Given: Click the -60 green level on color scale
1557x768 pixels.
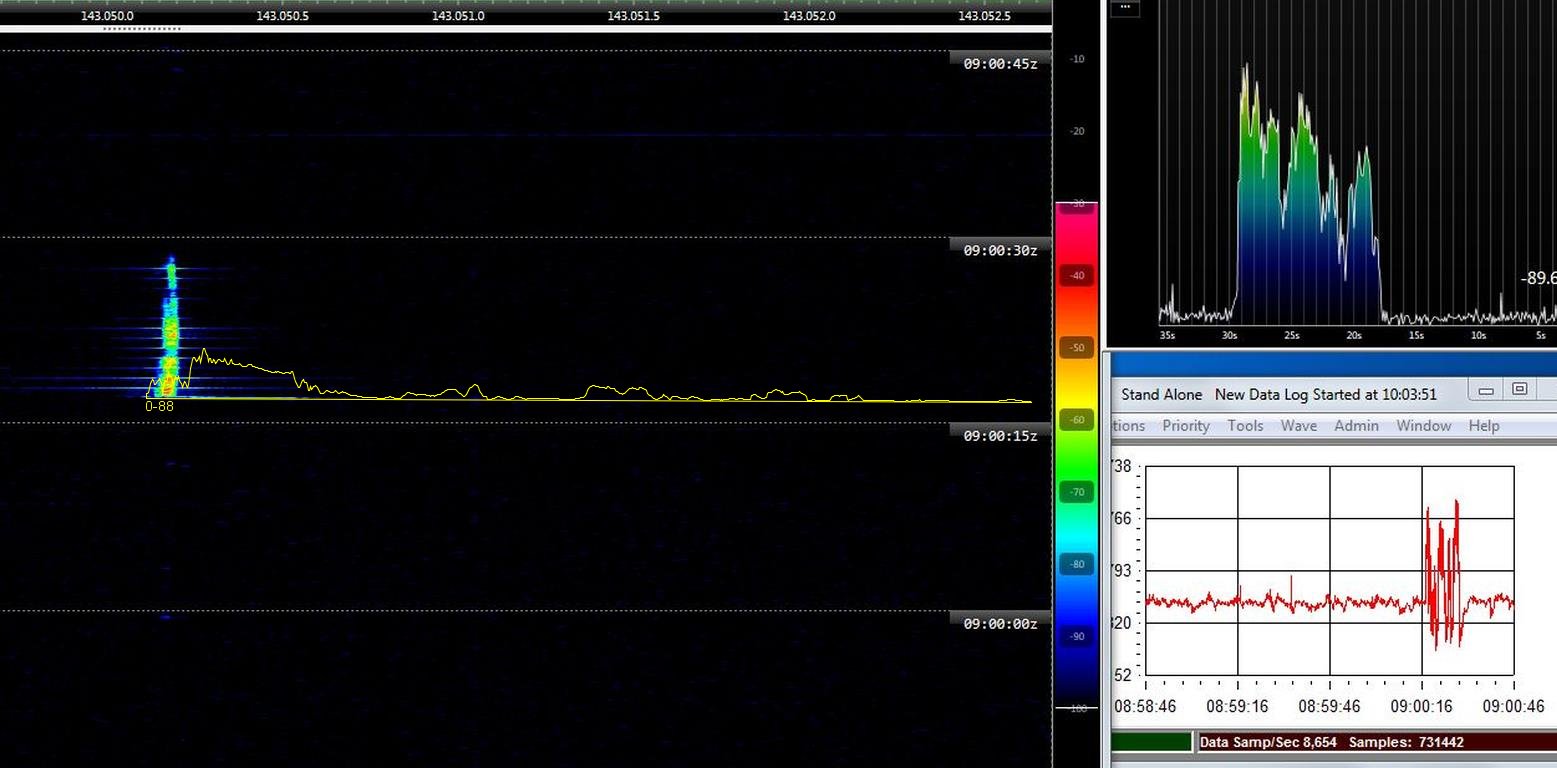Looking at the screenshot, I should (1077, 420).
